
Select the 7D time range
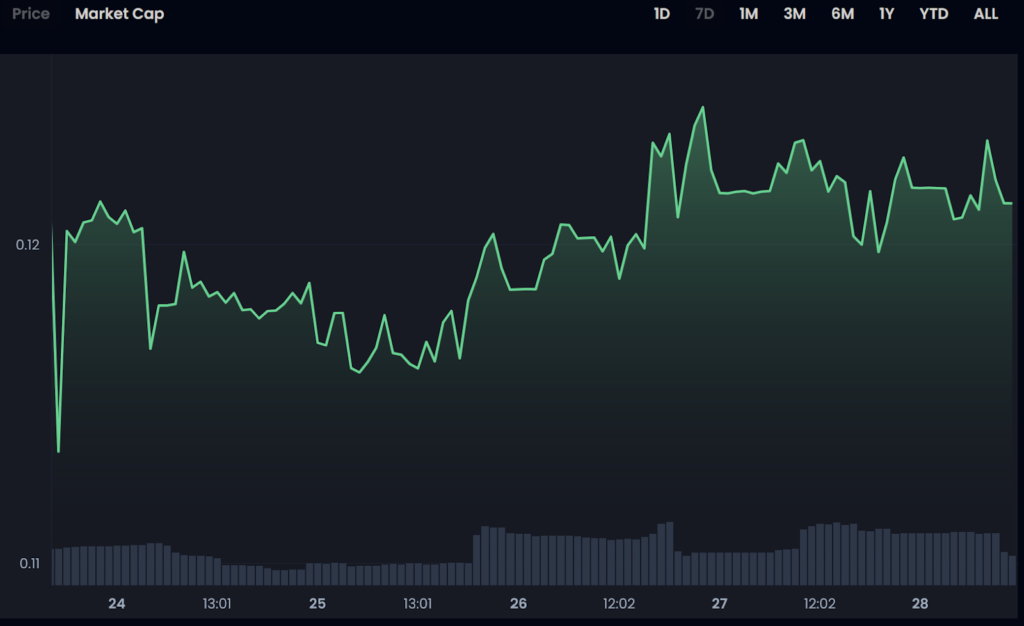[x=704, y=14]
